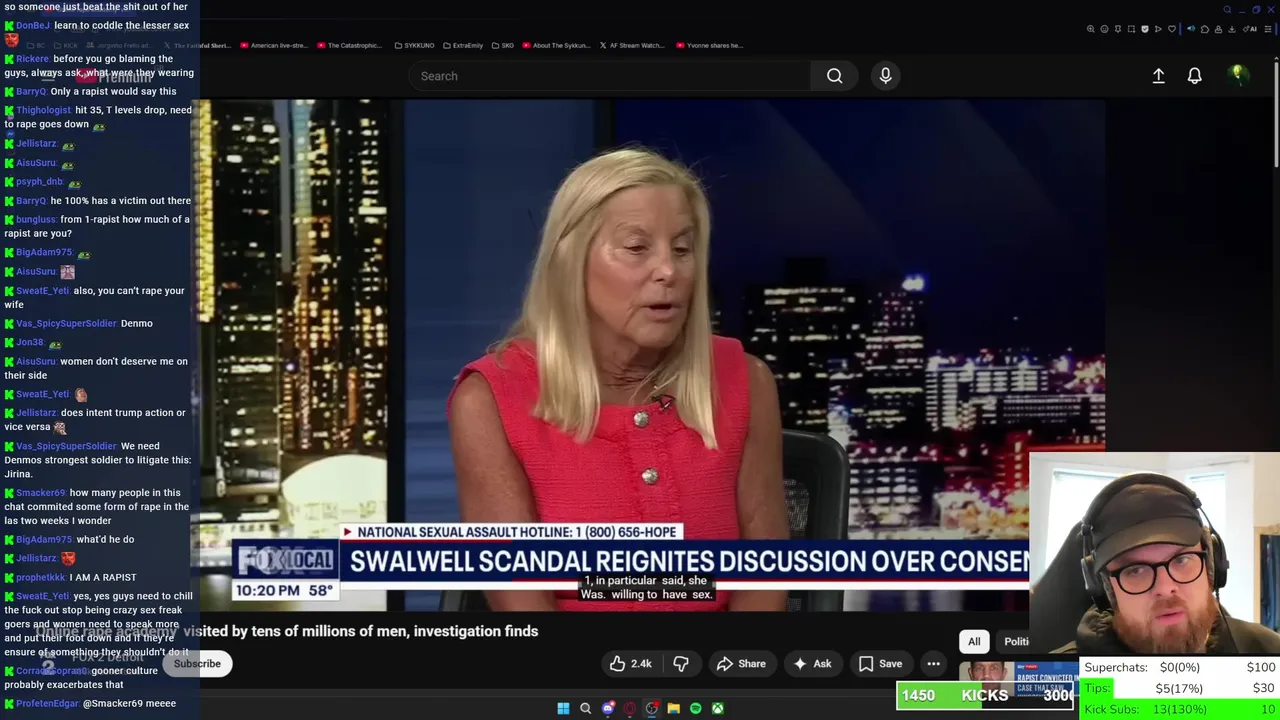Open the About The Sykkun... bookmark

tap(556, 45)
